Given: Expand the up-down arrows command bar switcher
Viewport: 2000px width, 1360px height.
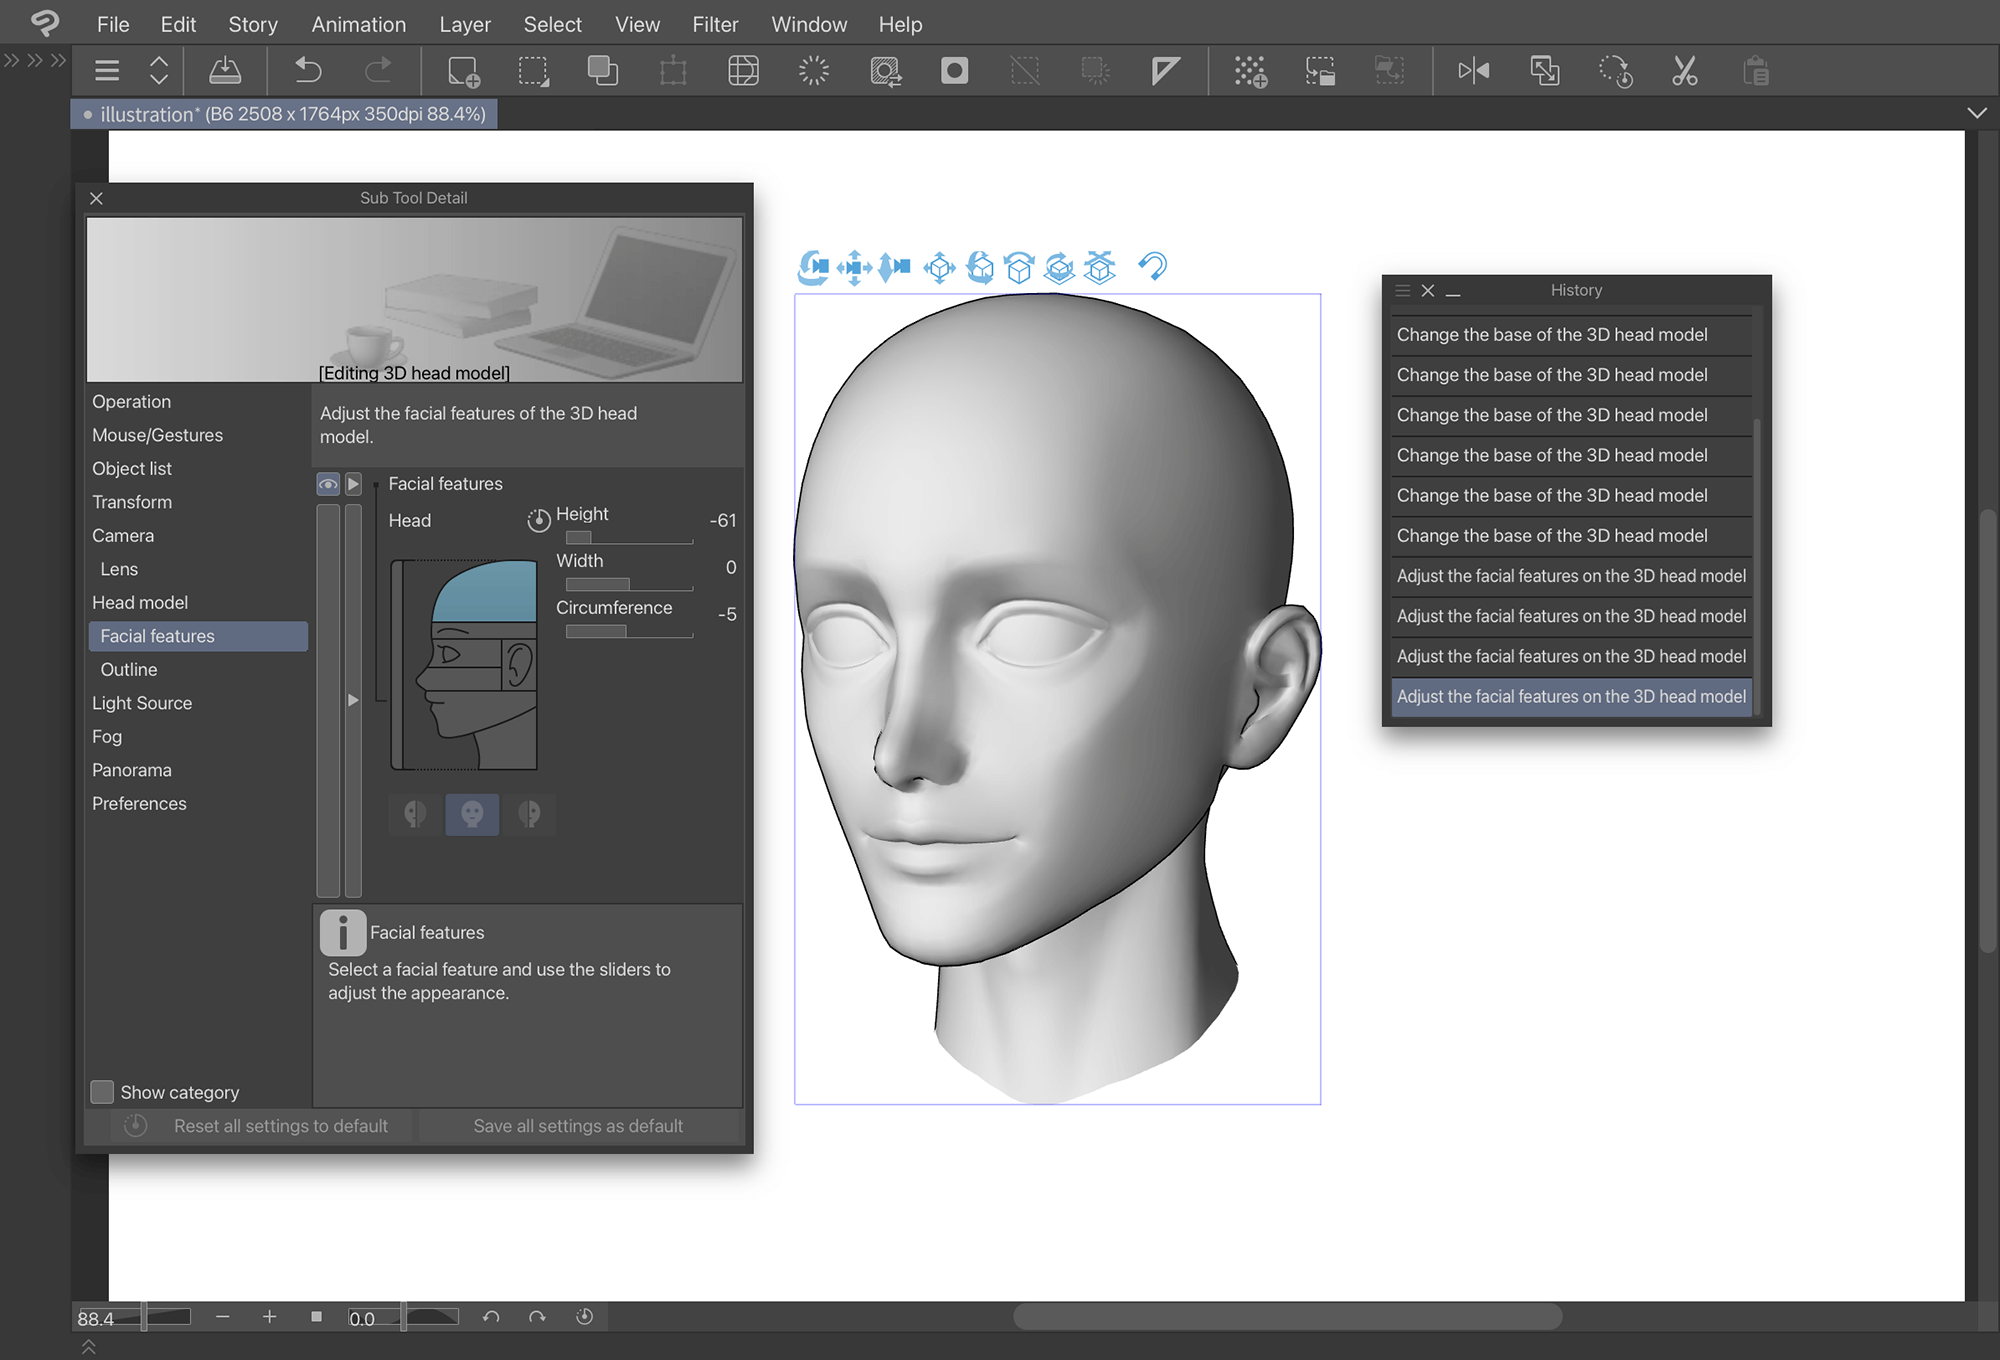Looking at the screenshot, I should point(159,71).
